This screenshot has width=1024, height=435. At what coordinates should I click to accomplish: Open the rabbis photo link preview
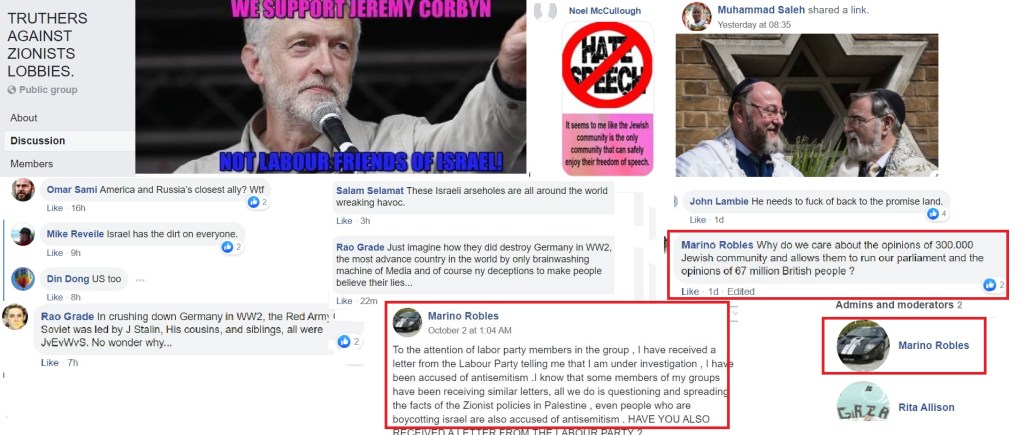tap(807, 105)
